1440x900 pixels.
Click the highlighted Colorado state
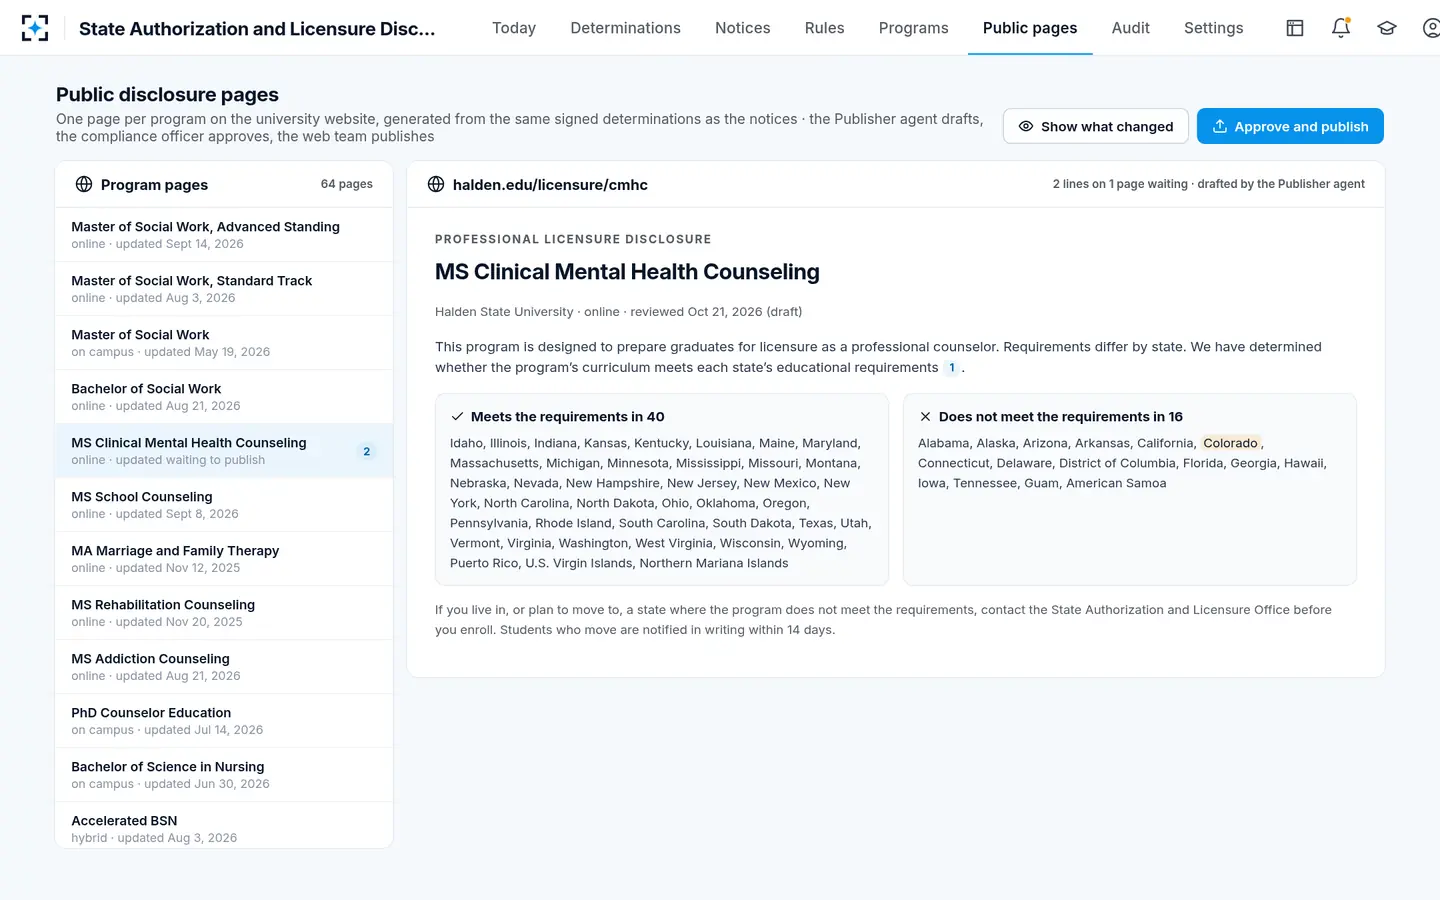click(x=1230, y=443)
